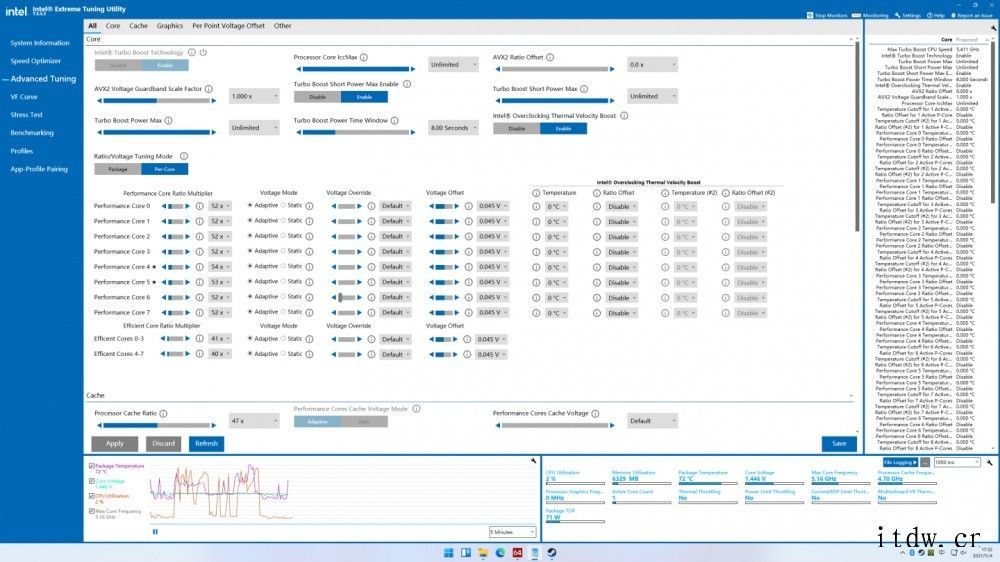Viewport: 1000px width, 562px height.
Task: Disable Overclocking Thermal Velocity Boost
Action: [517, 129]
